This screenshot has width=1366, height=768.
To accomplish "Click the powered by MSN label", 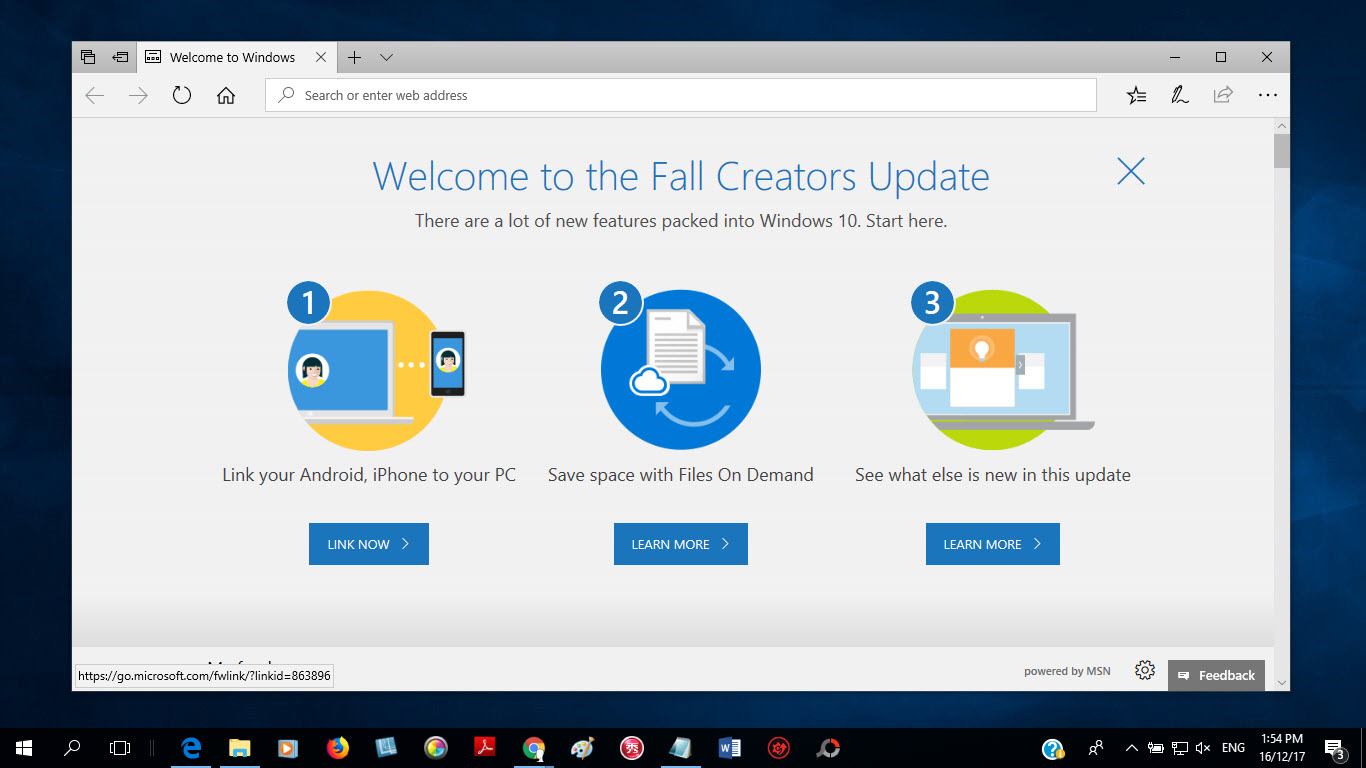I will pos(1067,671).
